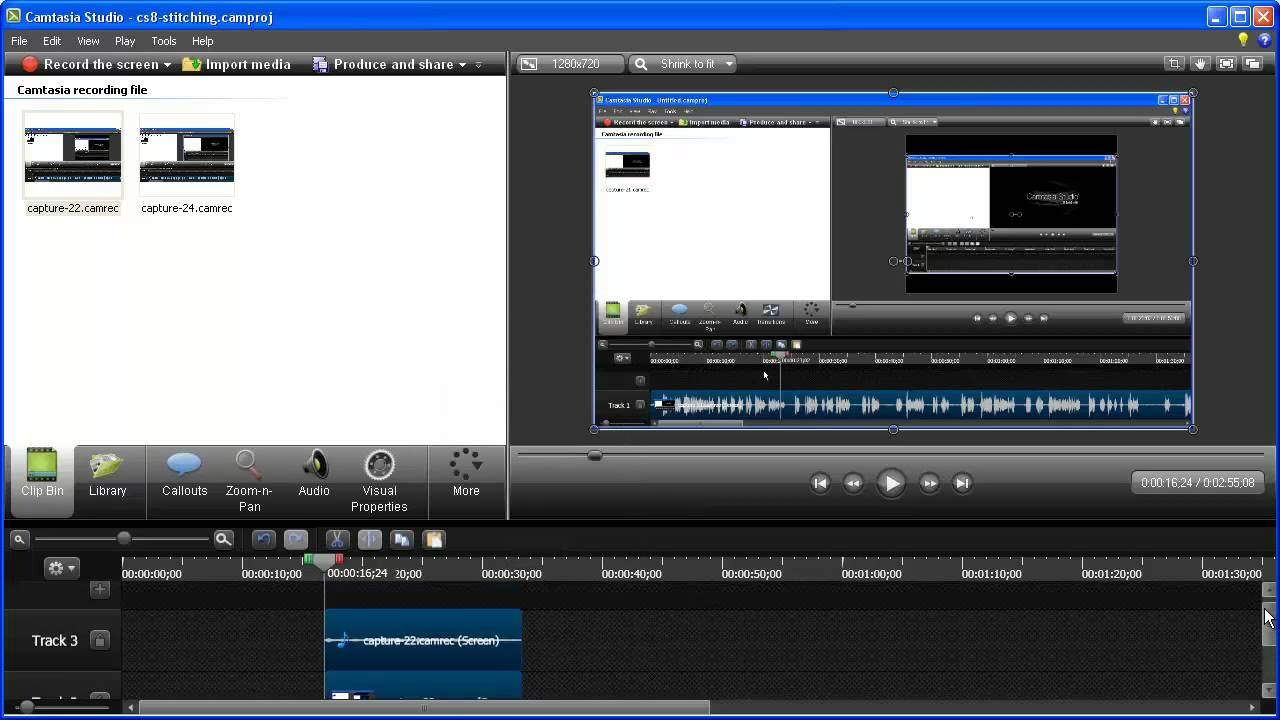Image resolution: width=1280 pixels, height=720 pixels.
Task: Open the Zoom-n-Pan tab
Action: (x=249, y=481)
